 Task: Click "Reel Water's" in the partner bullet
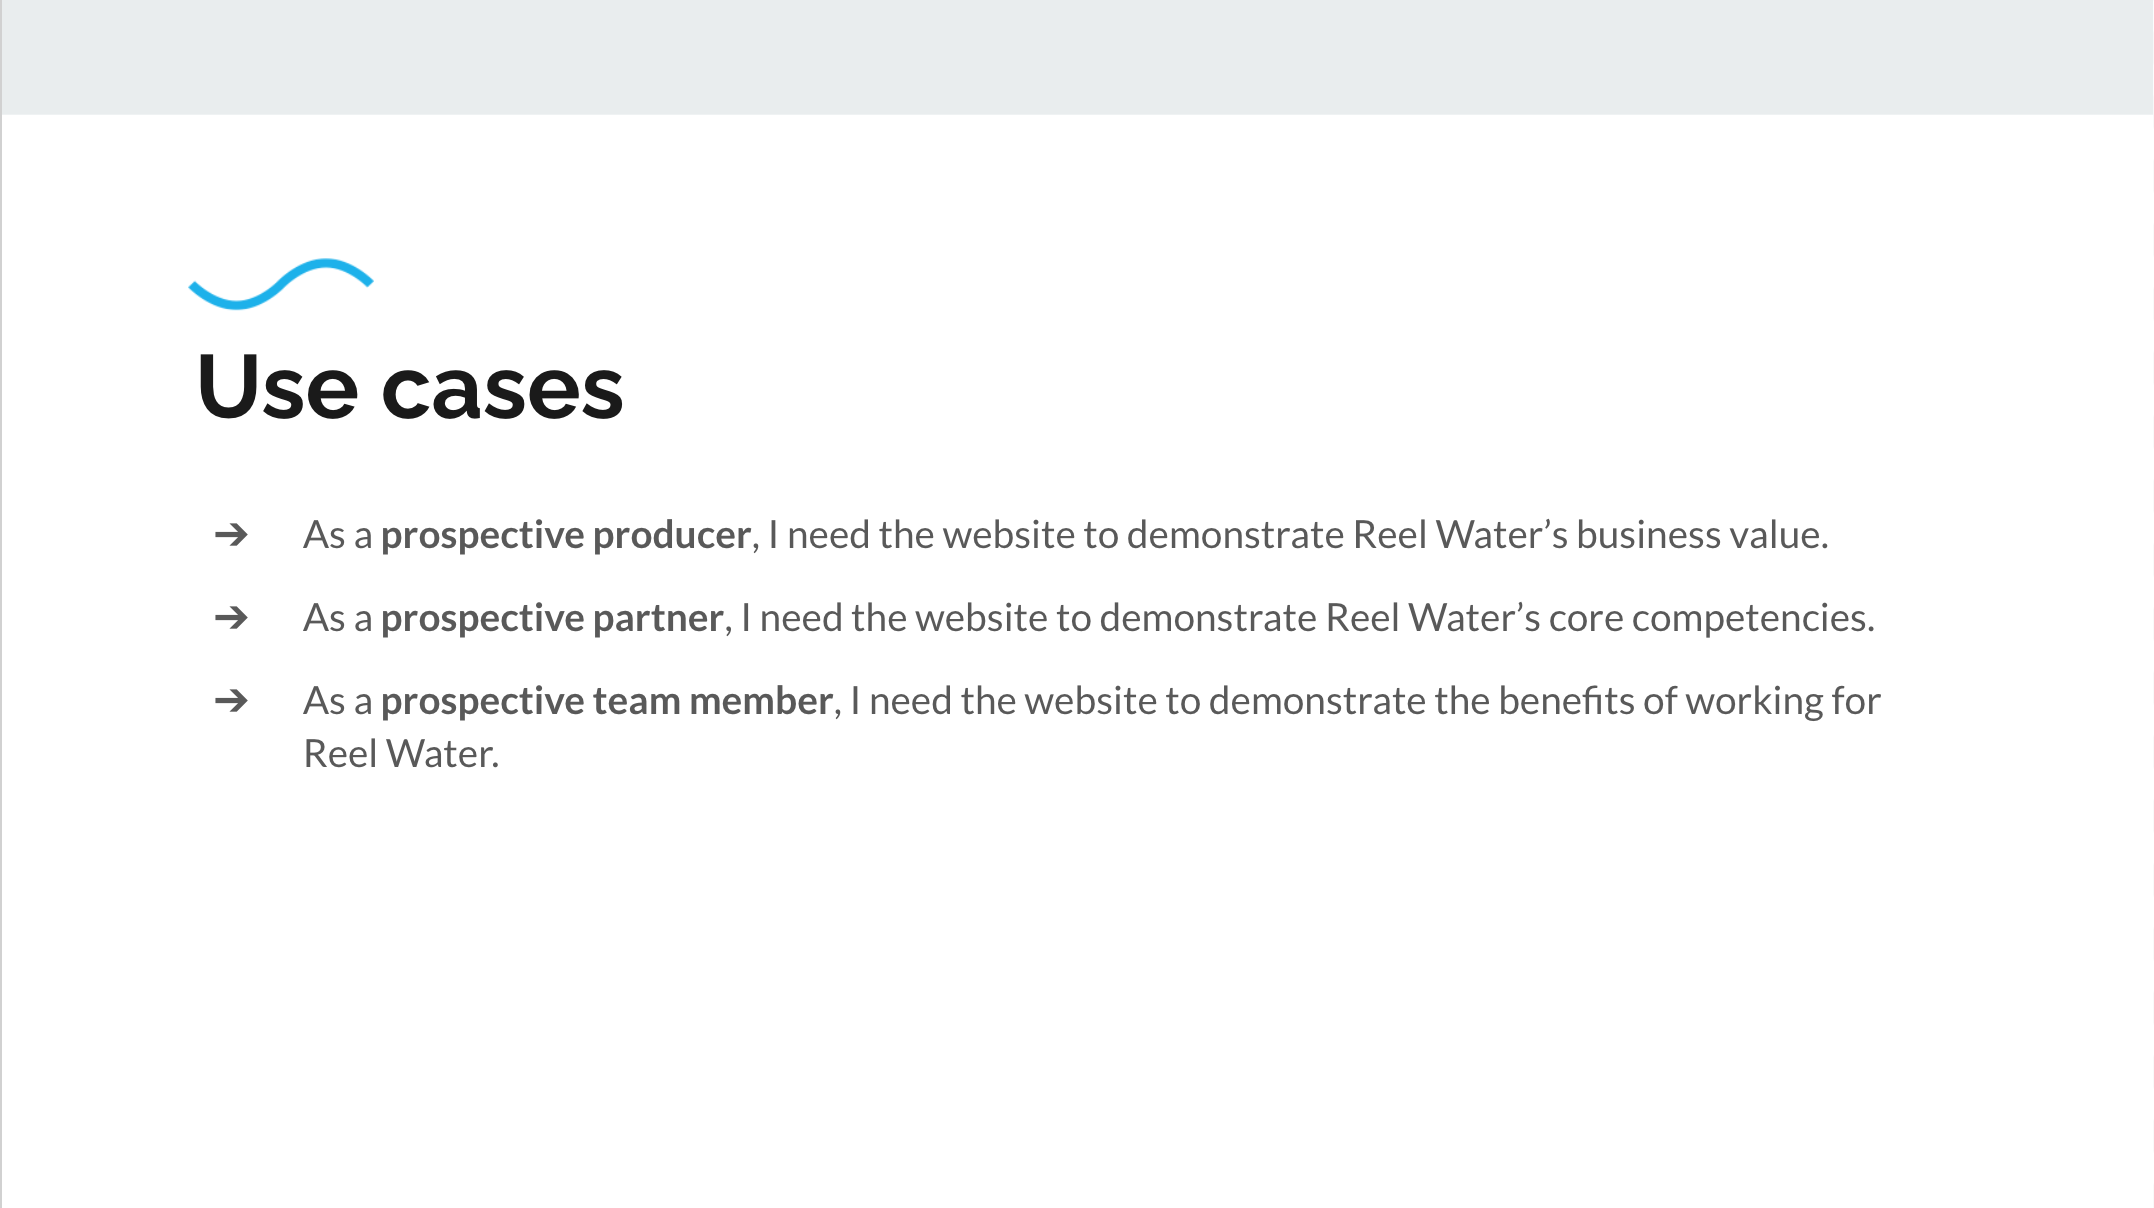(x=1432, y=618)
